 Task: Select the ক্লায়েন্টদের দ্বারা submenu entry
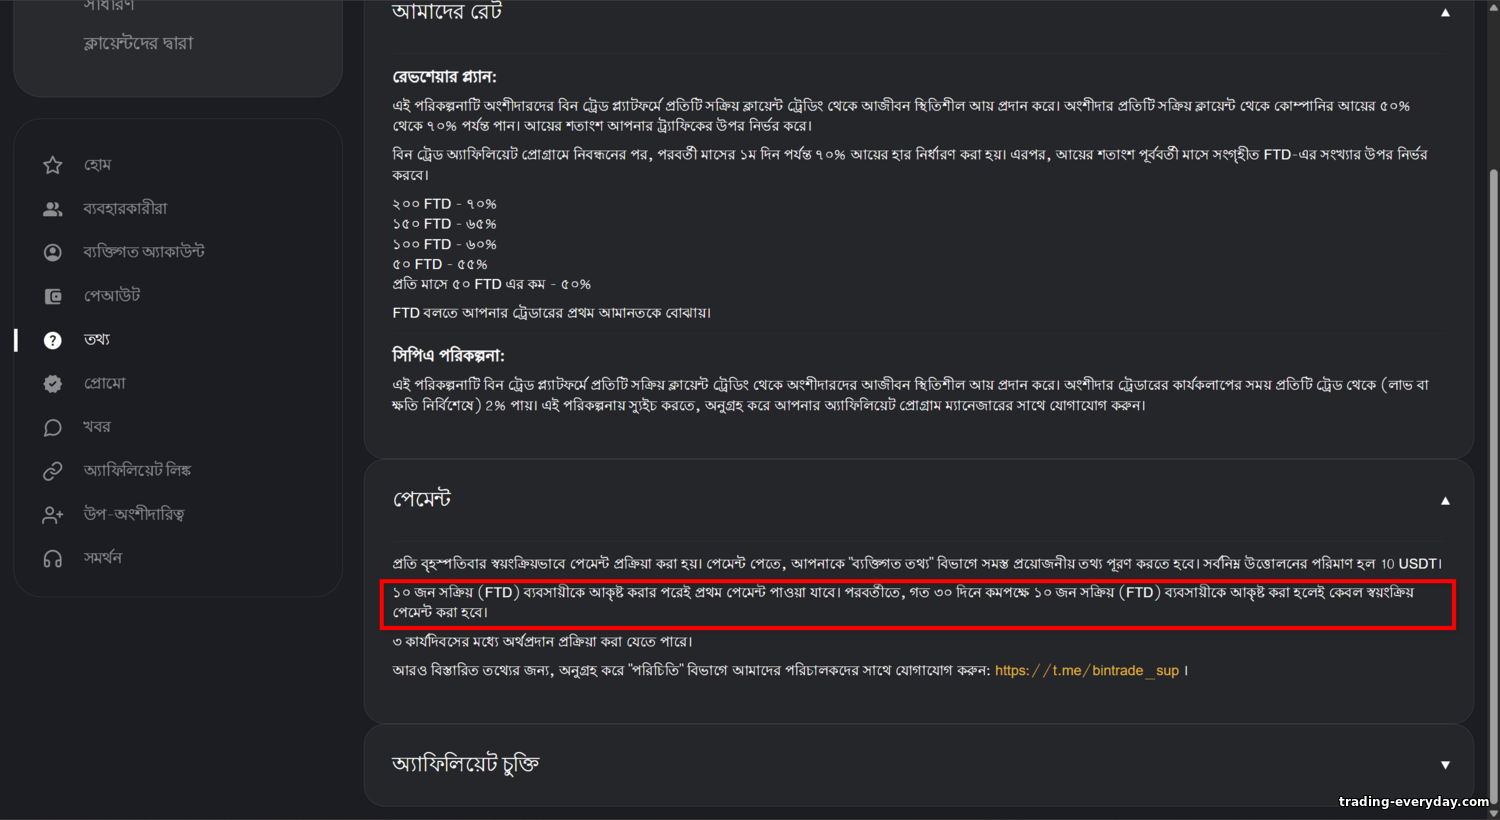coord(138,43)
